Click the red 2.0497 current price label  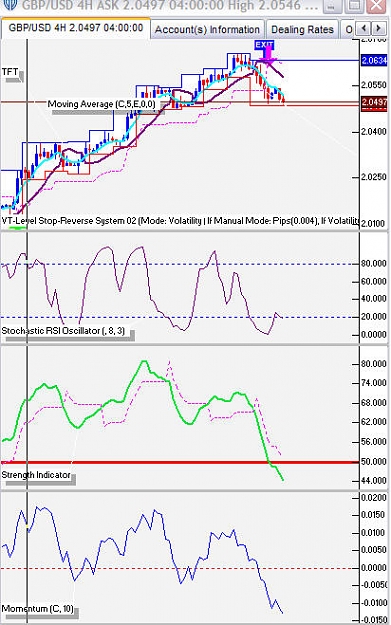[374, 102]
